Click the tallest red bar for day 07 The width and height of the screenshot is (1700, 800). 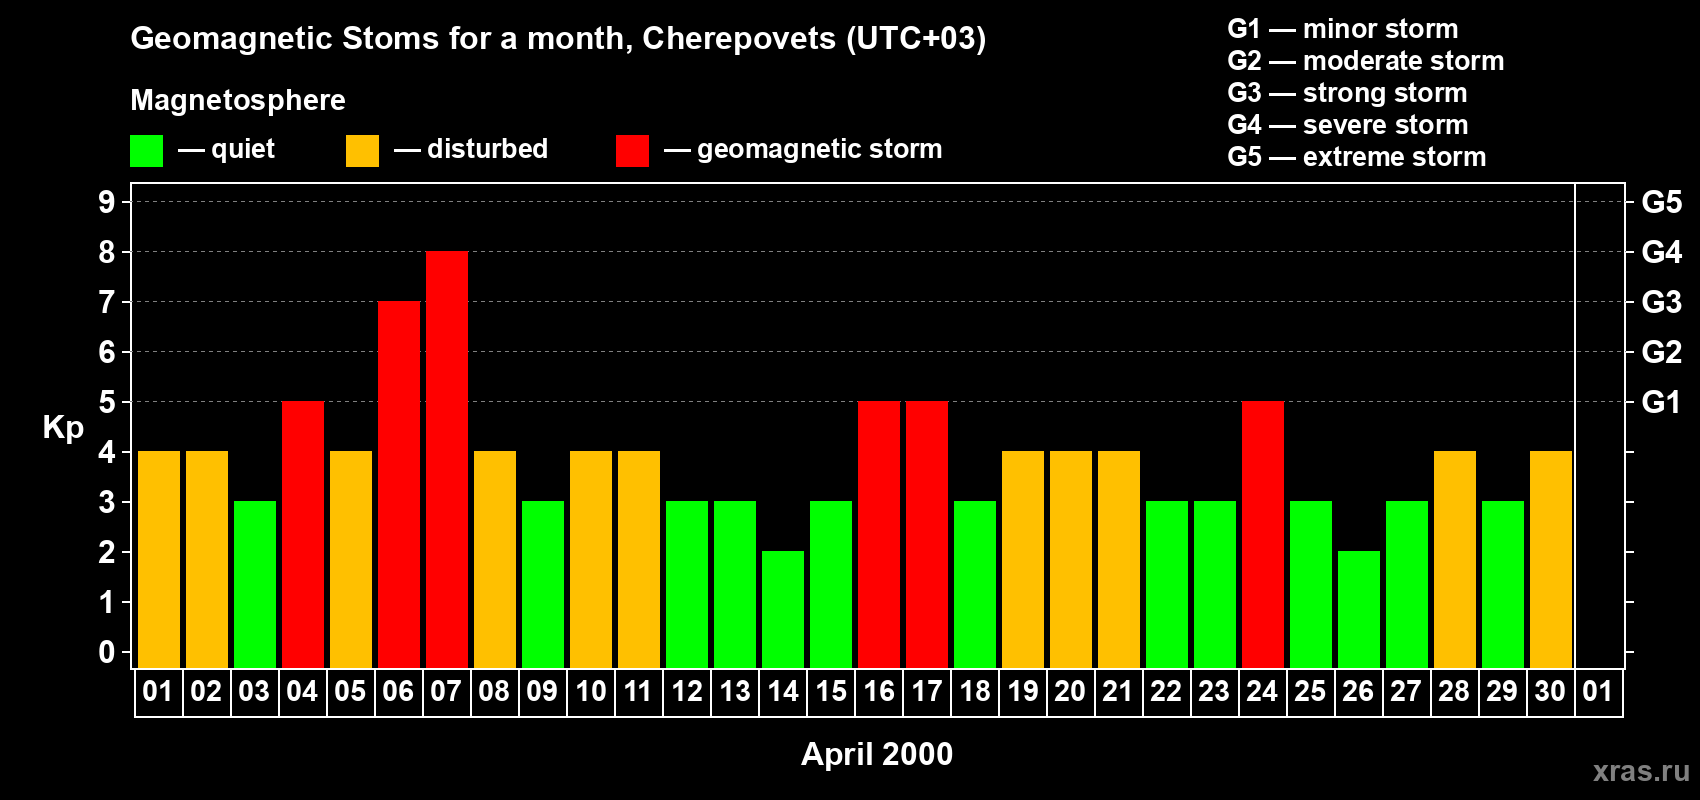point(447,460)
